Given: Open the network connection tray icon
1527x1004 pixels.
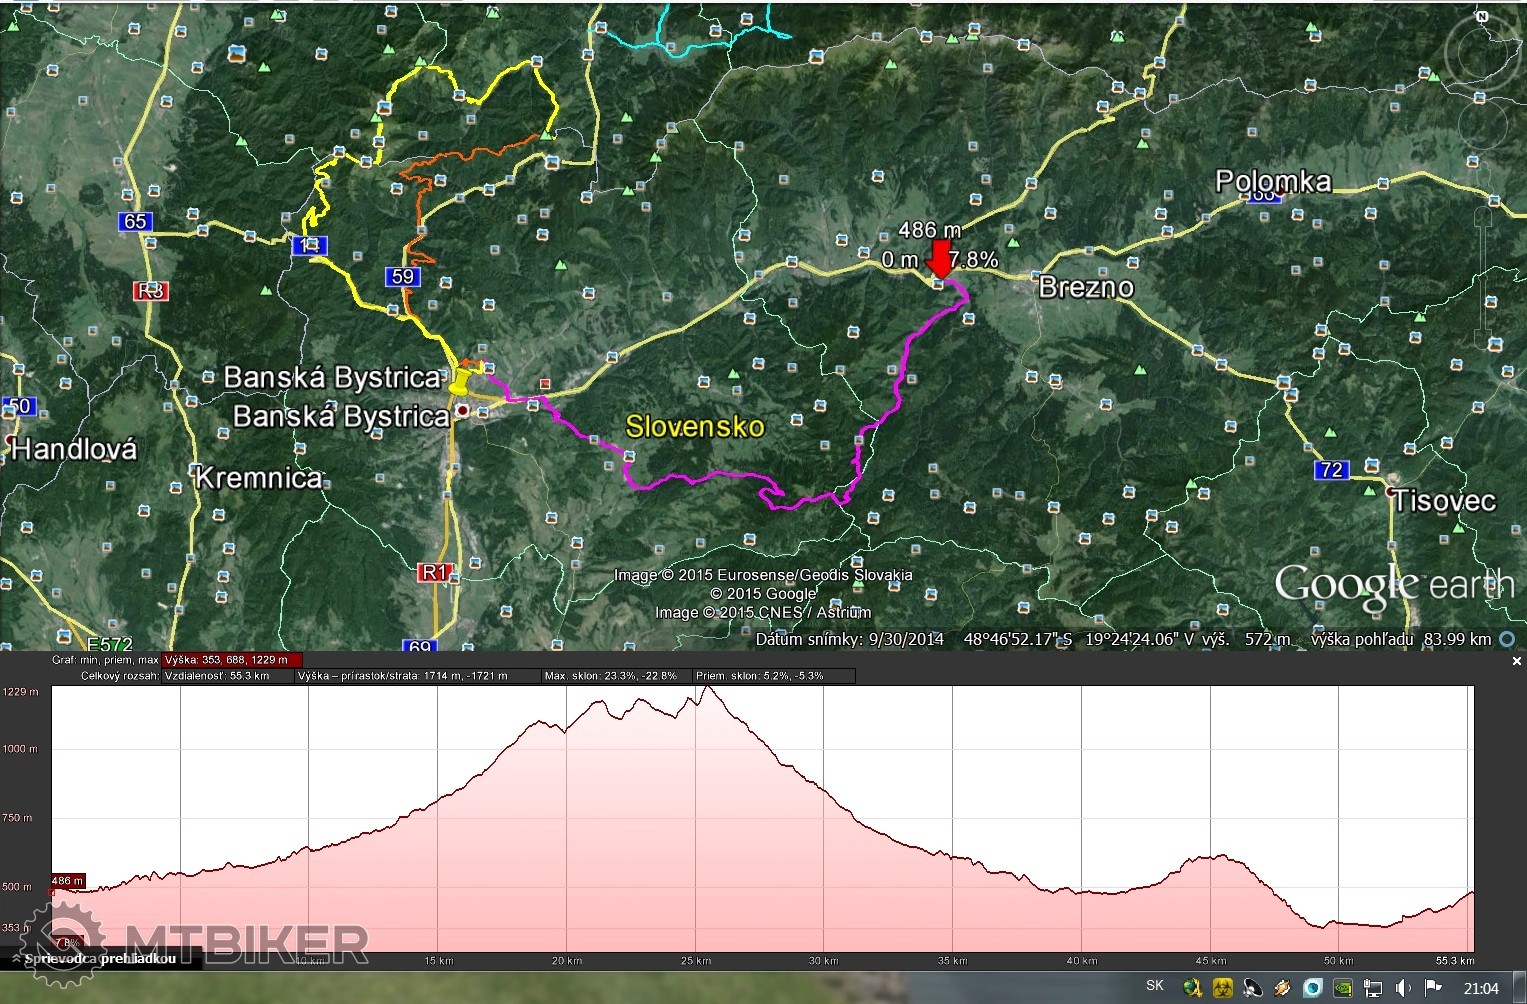Looking at the screenshot, I should coord(1373,988).
